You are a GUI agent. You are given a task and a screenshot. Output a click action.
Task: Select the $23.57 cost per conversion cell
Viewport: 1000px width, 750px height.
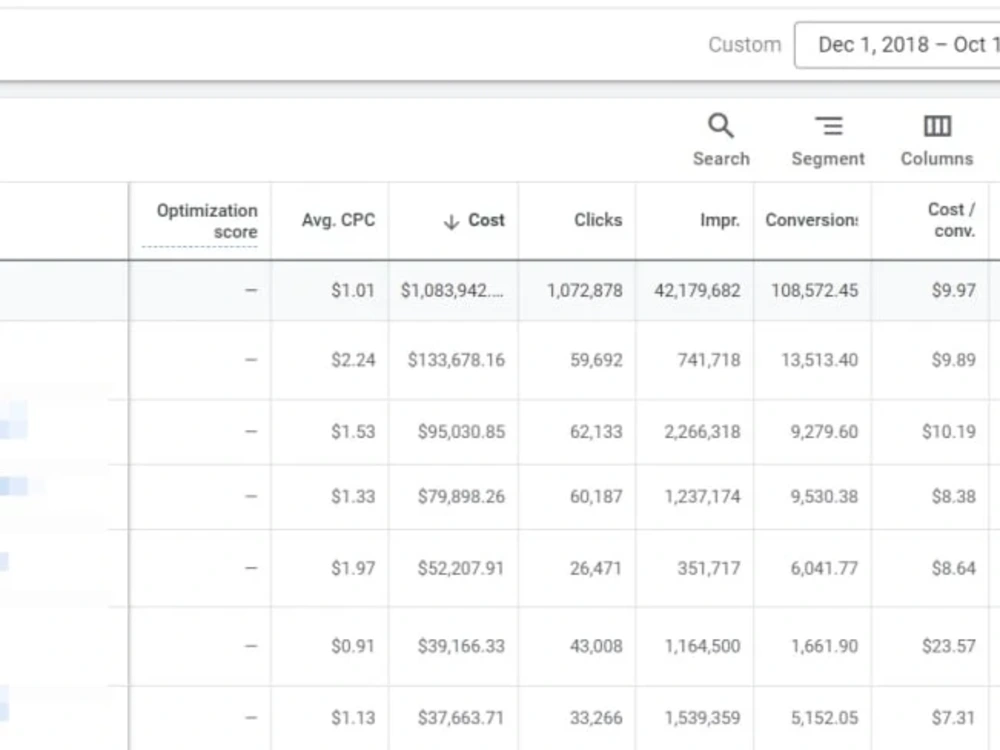948,647
